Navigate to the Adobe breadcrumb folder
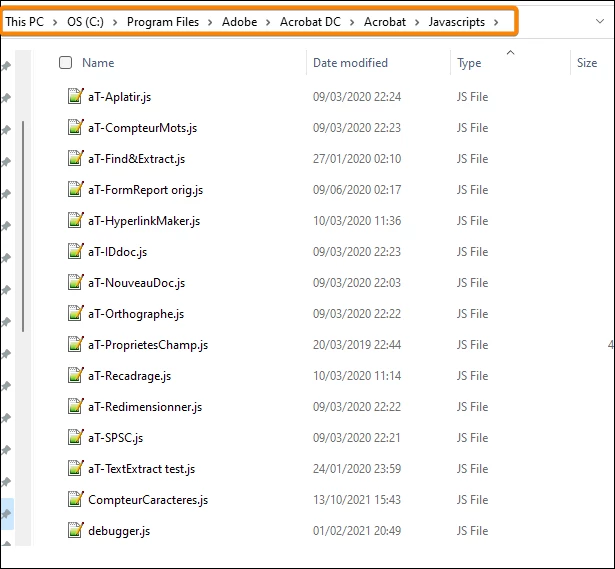The image size is (615, 569). tap(240, 22)
